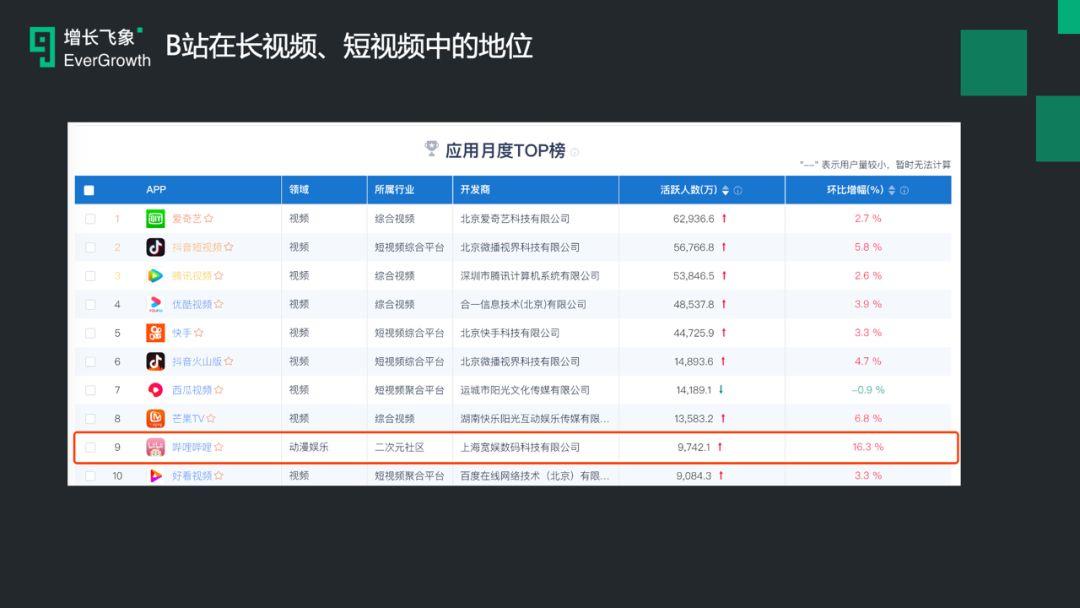
Task: Click the Douyin short video app icon
Action: coord(155,247)
